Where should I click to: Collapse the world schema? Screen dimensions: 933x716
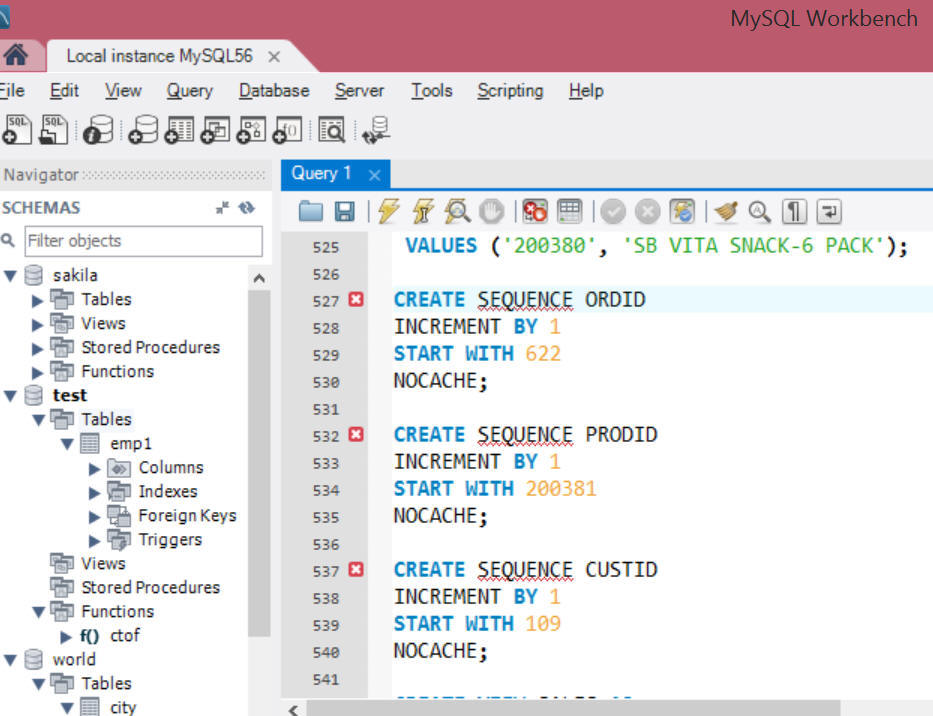coord(10,660)
